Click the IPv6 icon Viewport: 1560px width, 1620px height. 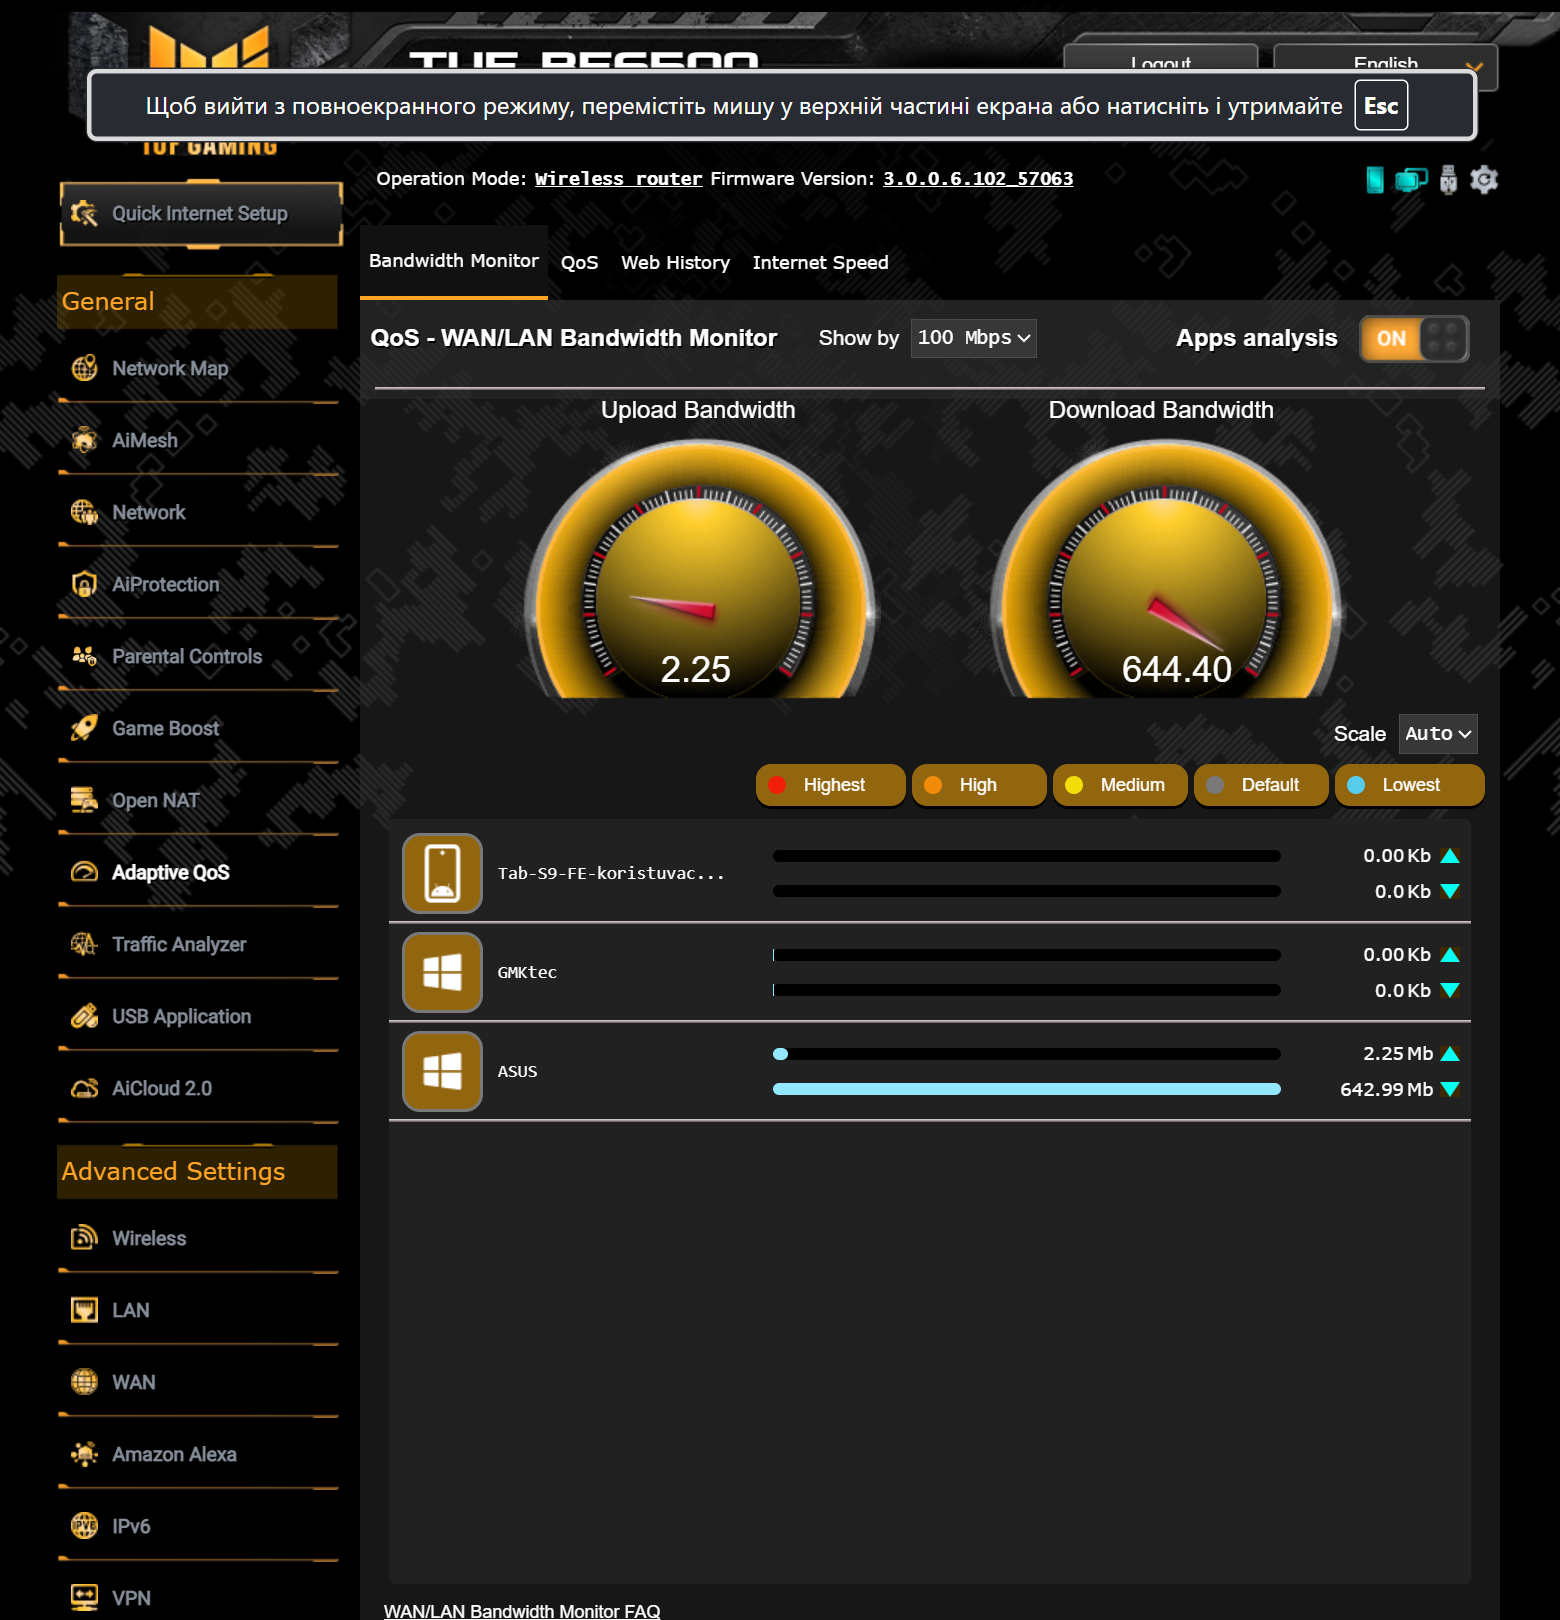pyautogui.click(x=84, y=1526)
